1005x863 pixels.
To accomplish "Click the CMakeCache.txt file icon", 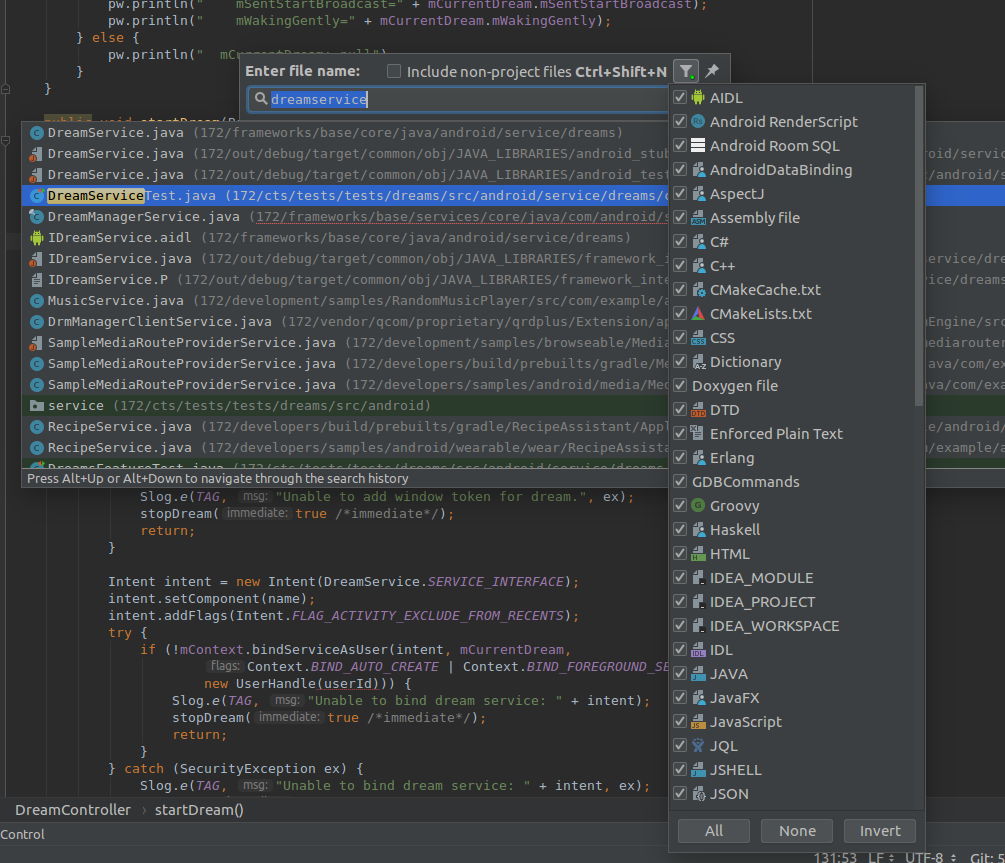I will [x=698, y=289].
